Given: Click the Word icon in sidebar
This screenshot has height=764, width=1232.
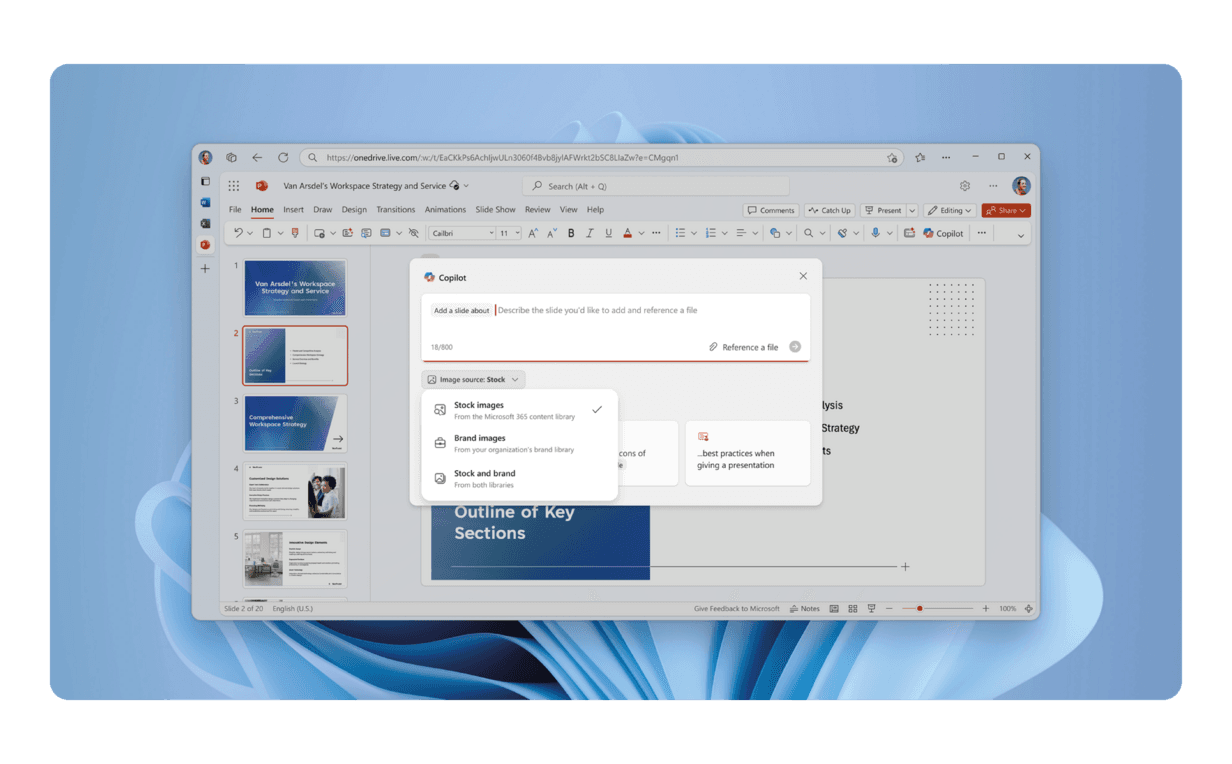Looking at the screenshot, I should [x=205, y=203].
